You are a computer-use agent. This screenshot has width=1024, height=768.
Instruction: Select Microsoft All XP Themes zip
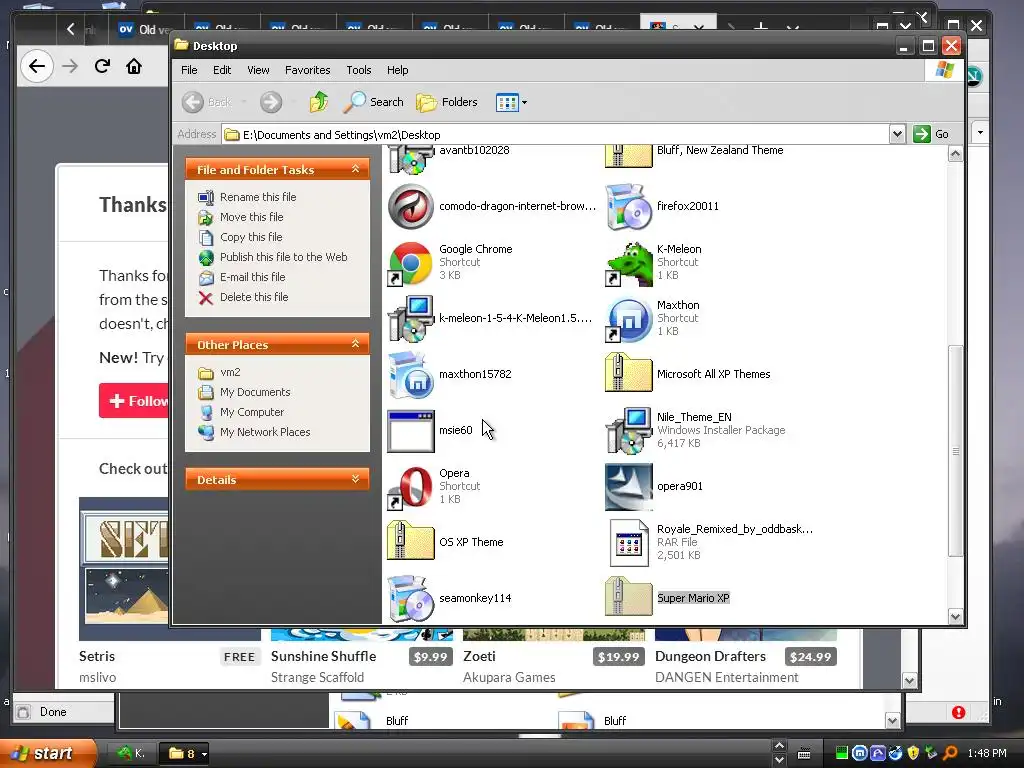(x=688, y=374)
